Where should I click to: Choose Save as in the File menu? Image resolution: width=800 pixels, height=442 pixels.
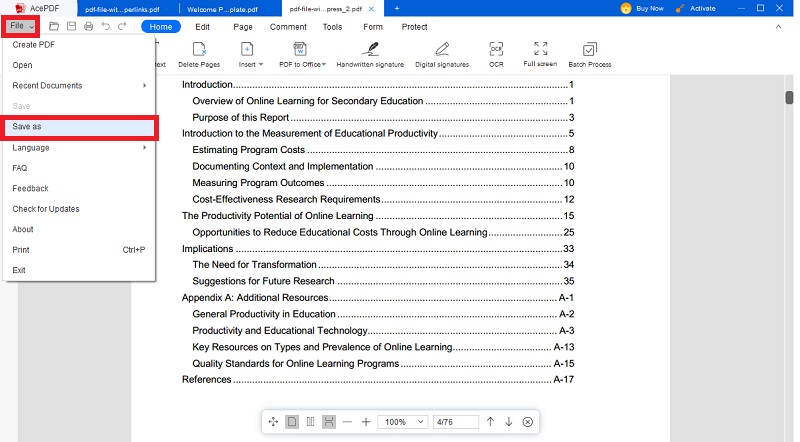[79, 127]
